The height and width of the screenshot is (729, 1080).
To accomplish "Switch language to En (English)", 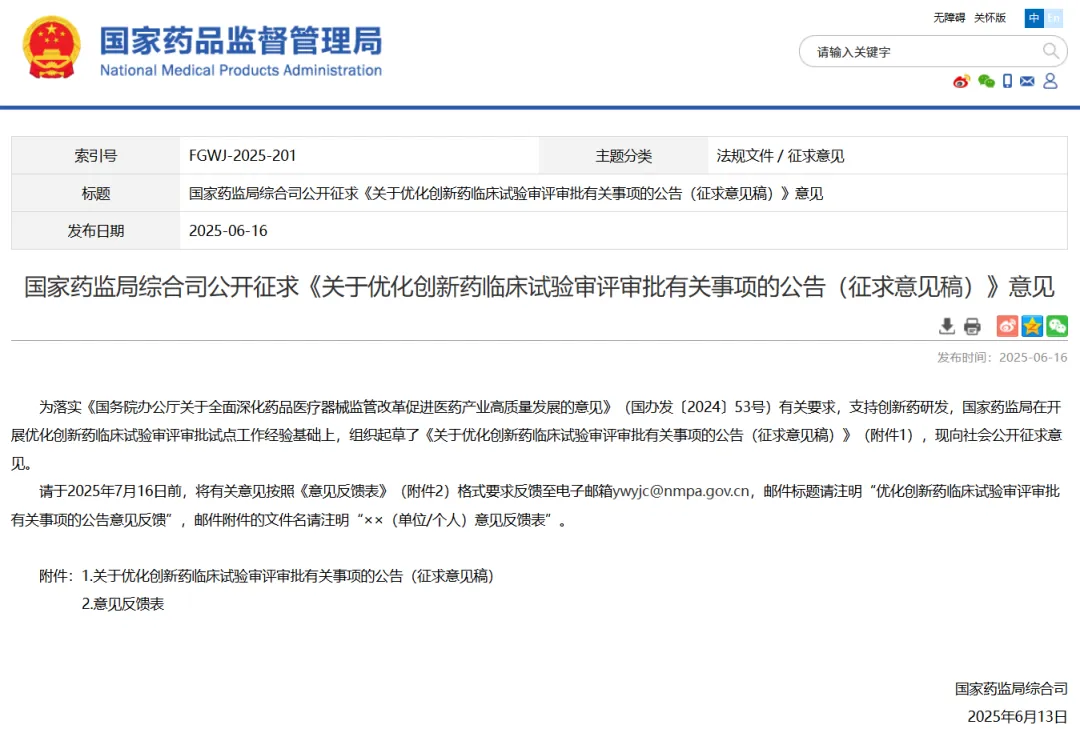I will [x=1054, y=18].
